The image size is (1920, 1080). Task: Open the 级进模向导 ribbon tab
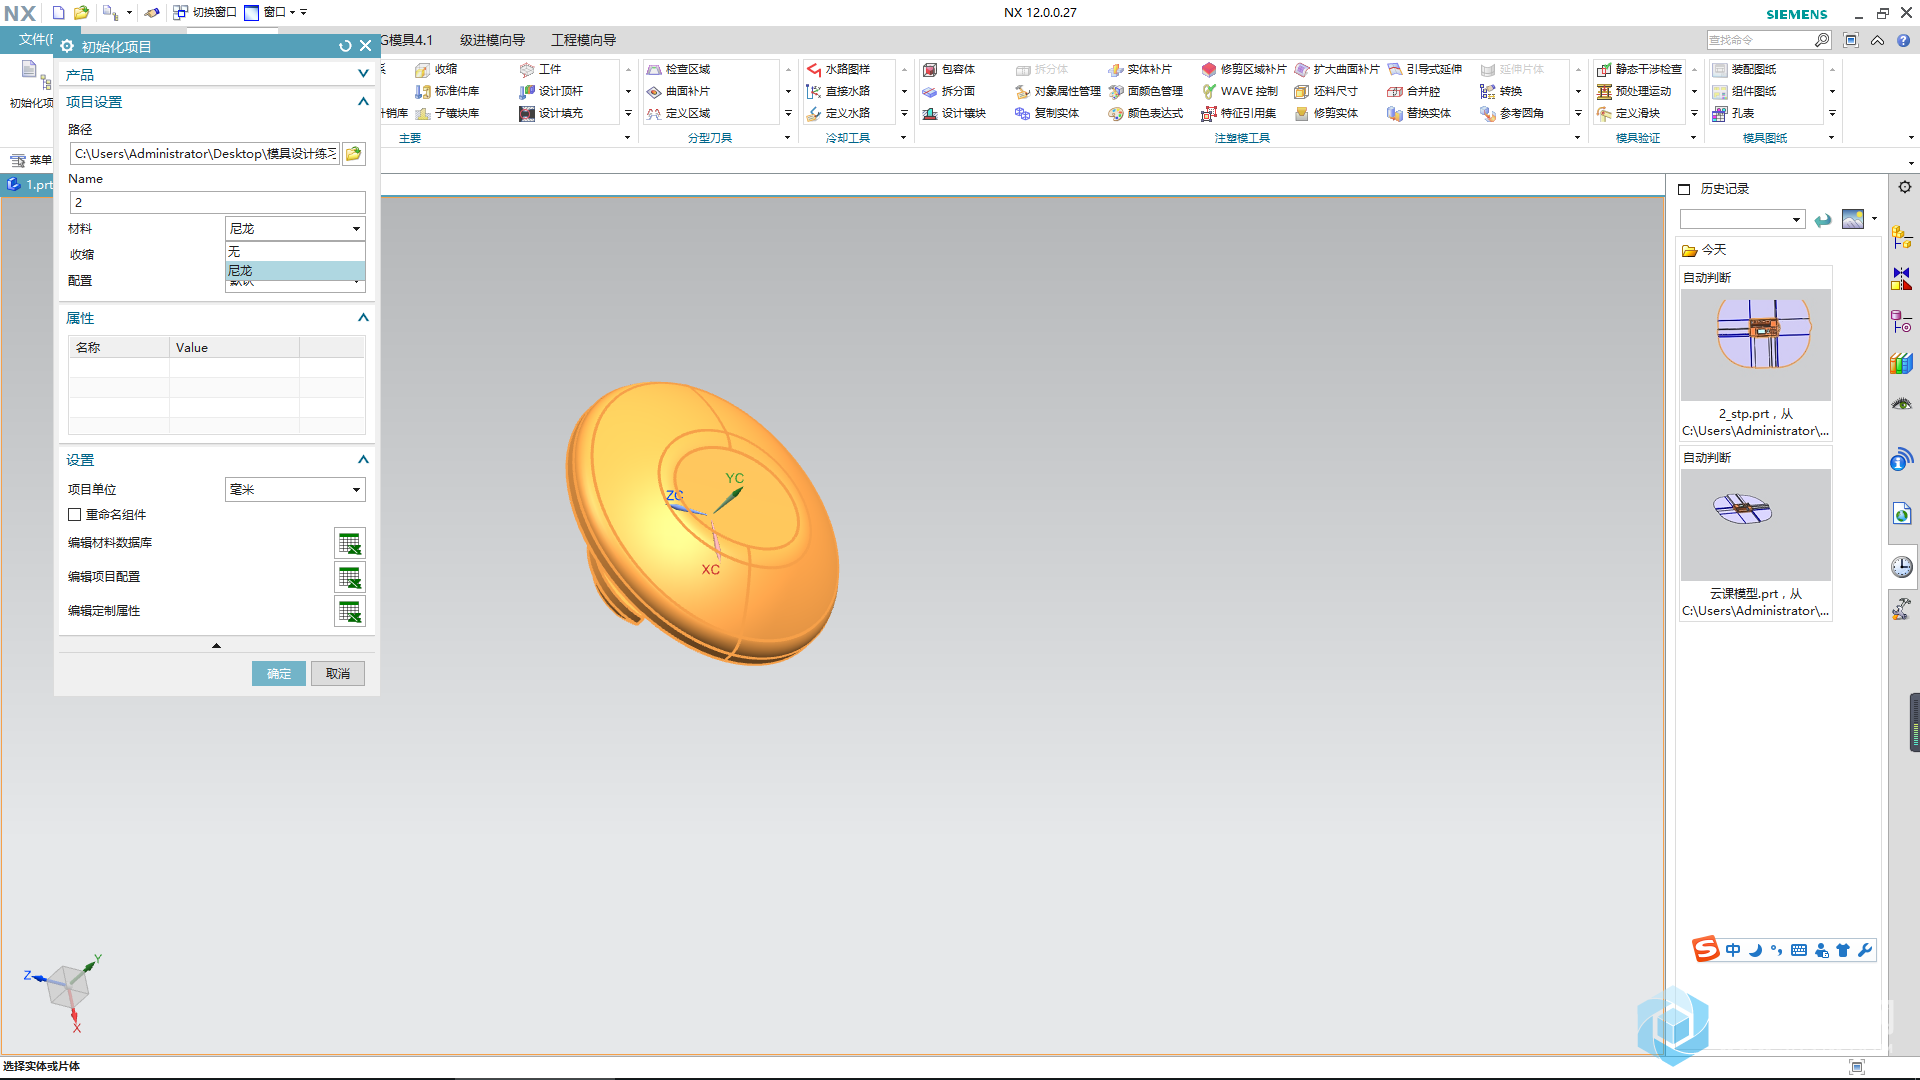[492, 40]
